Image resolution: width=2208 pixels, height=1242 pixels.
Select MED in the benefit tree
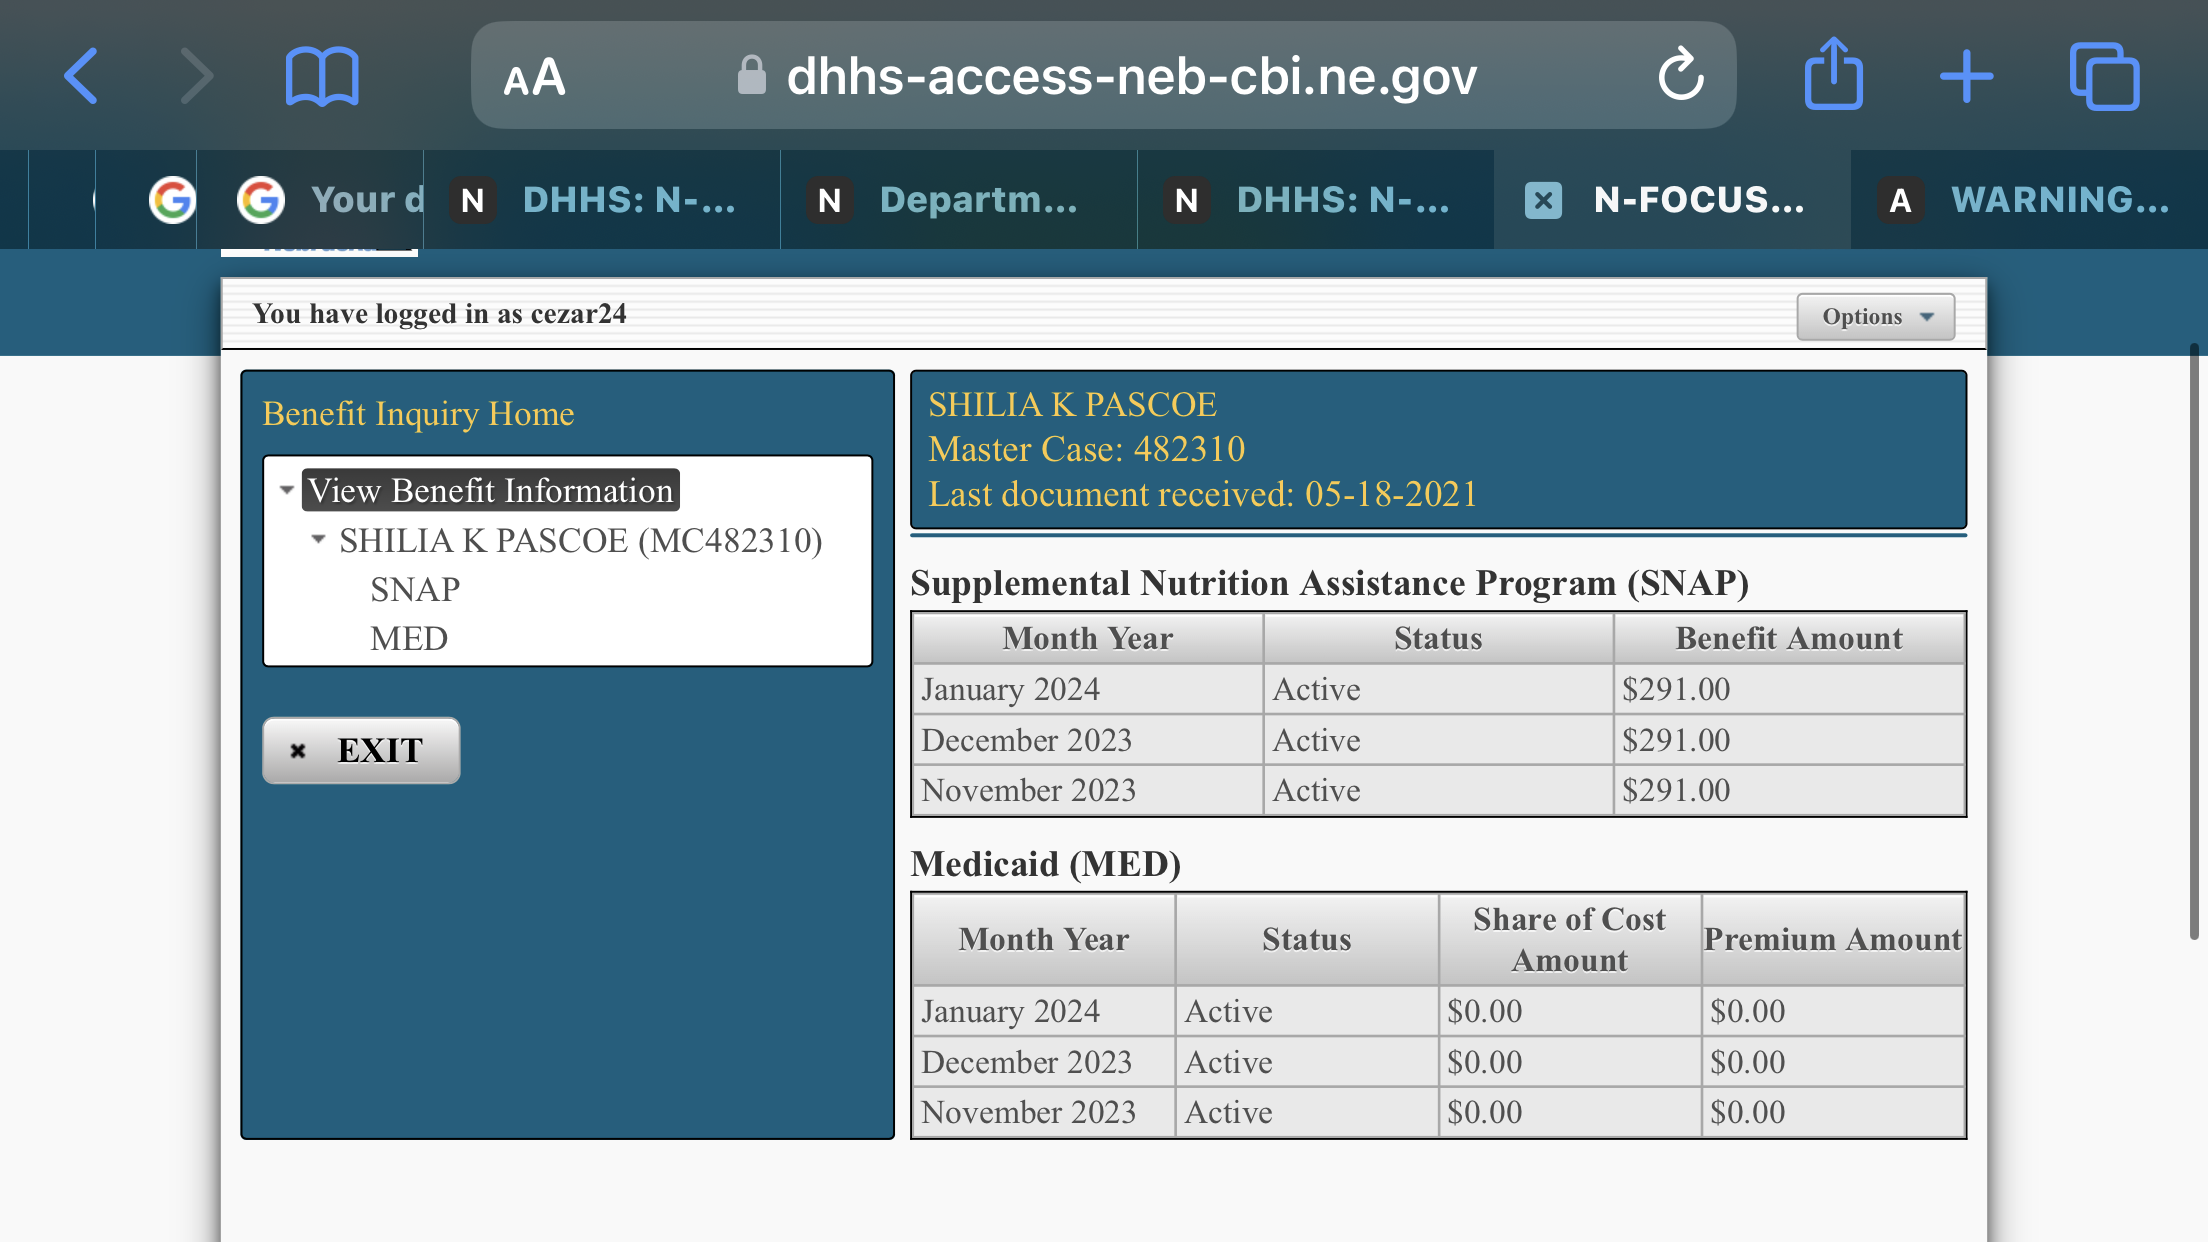click(x=409, y=638)
